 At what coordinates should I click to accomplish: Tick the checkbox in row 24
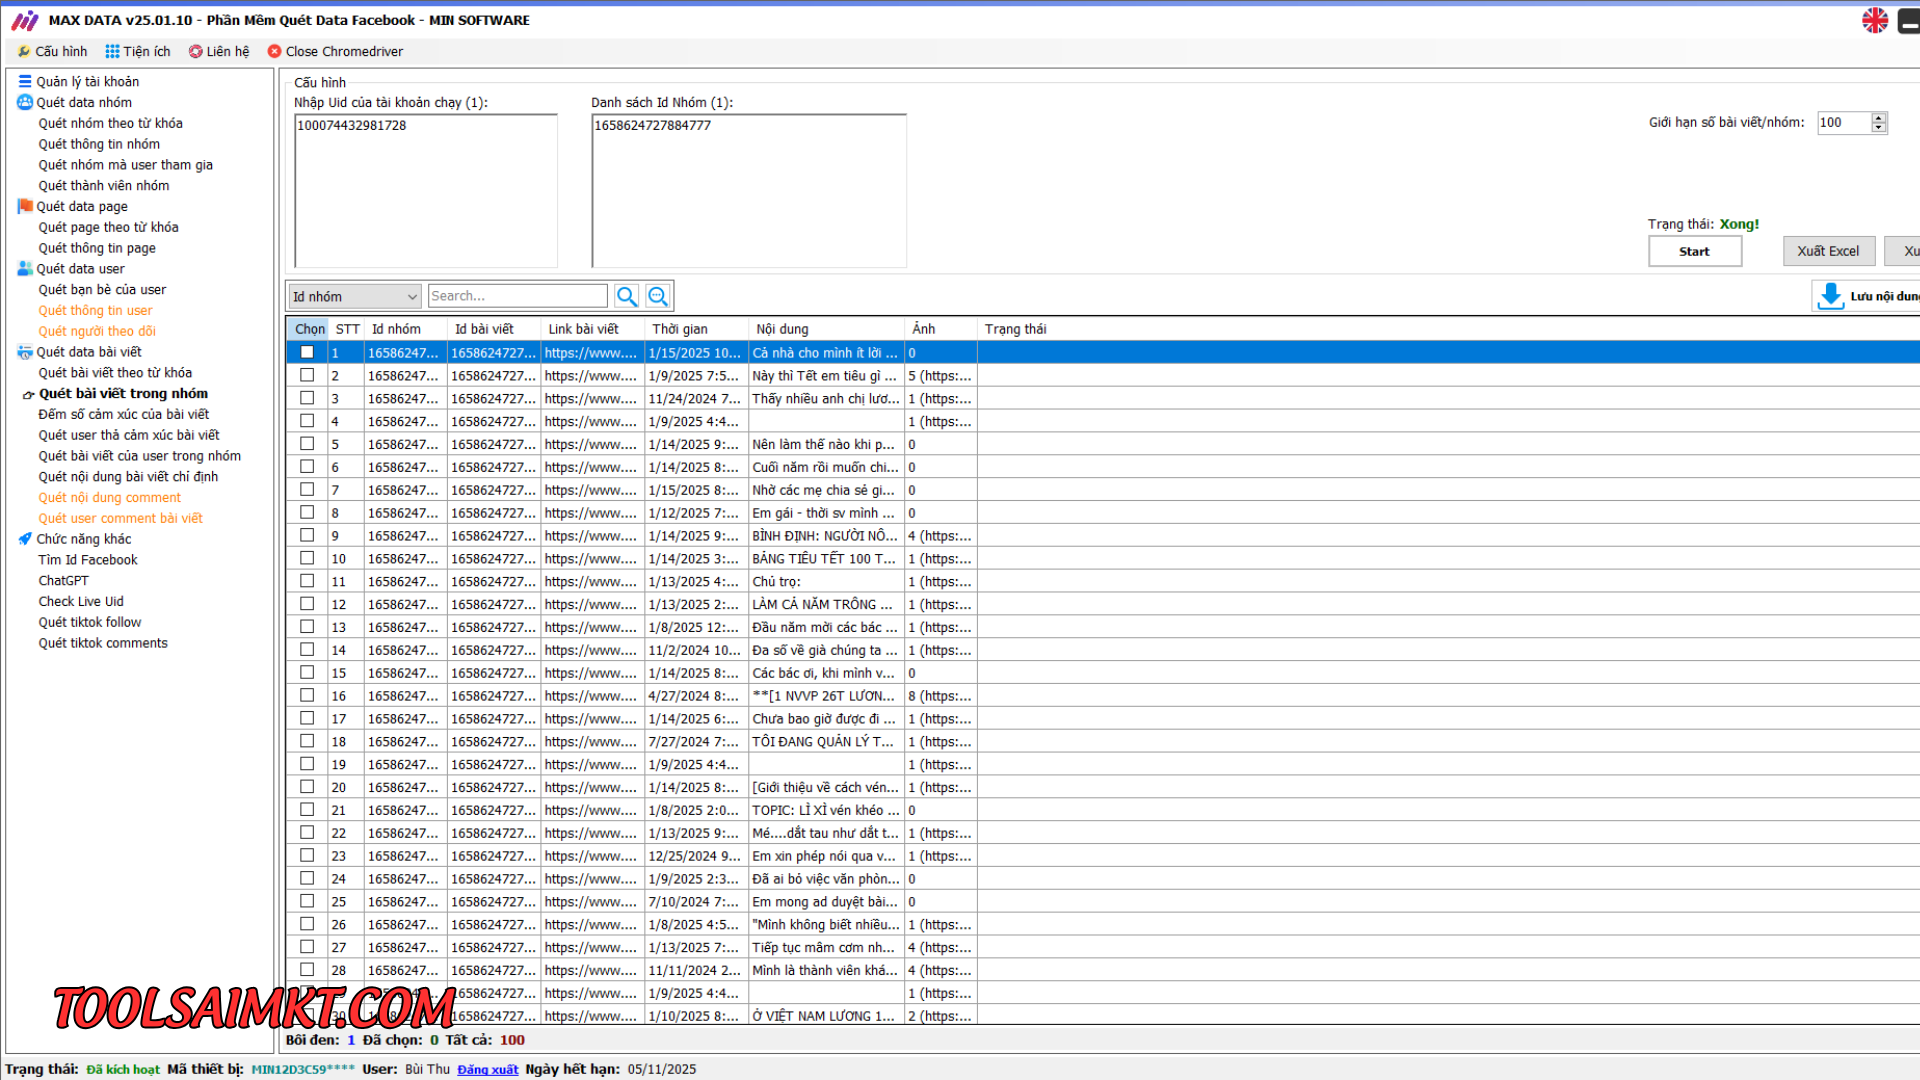coord(307,878)
